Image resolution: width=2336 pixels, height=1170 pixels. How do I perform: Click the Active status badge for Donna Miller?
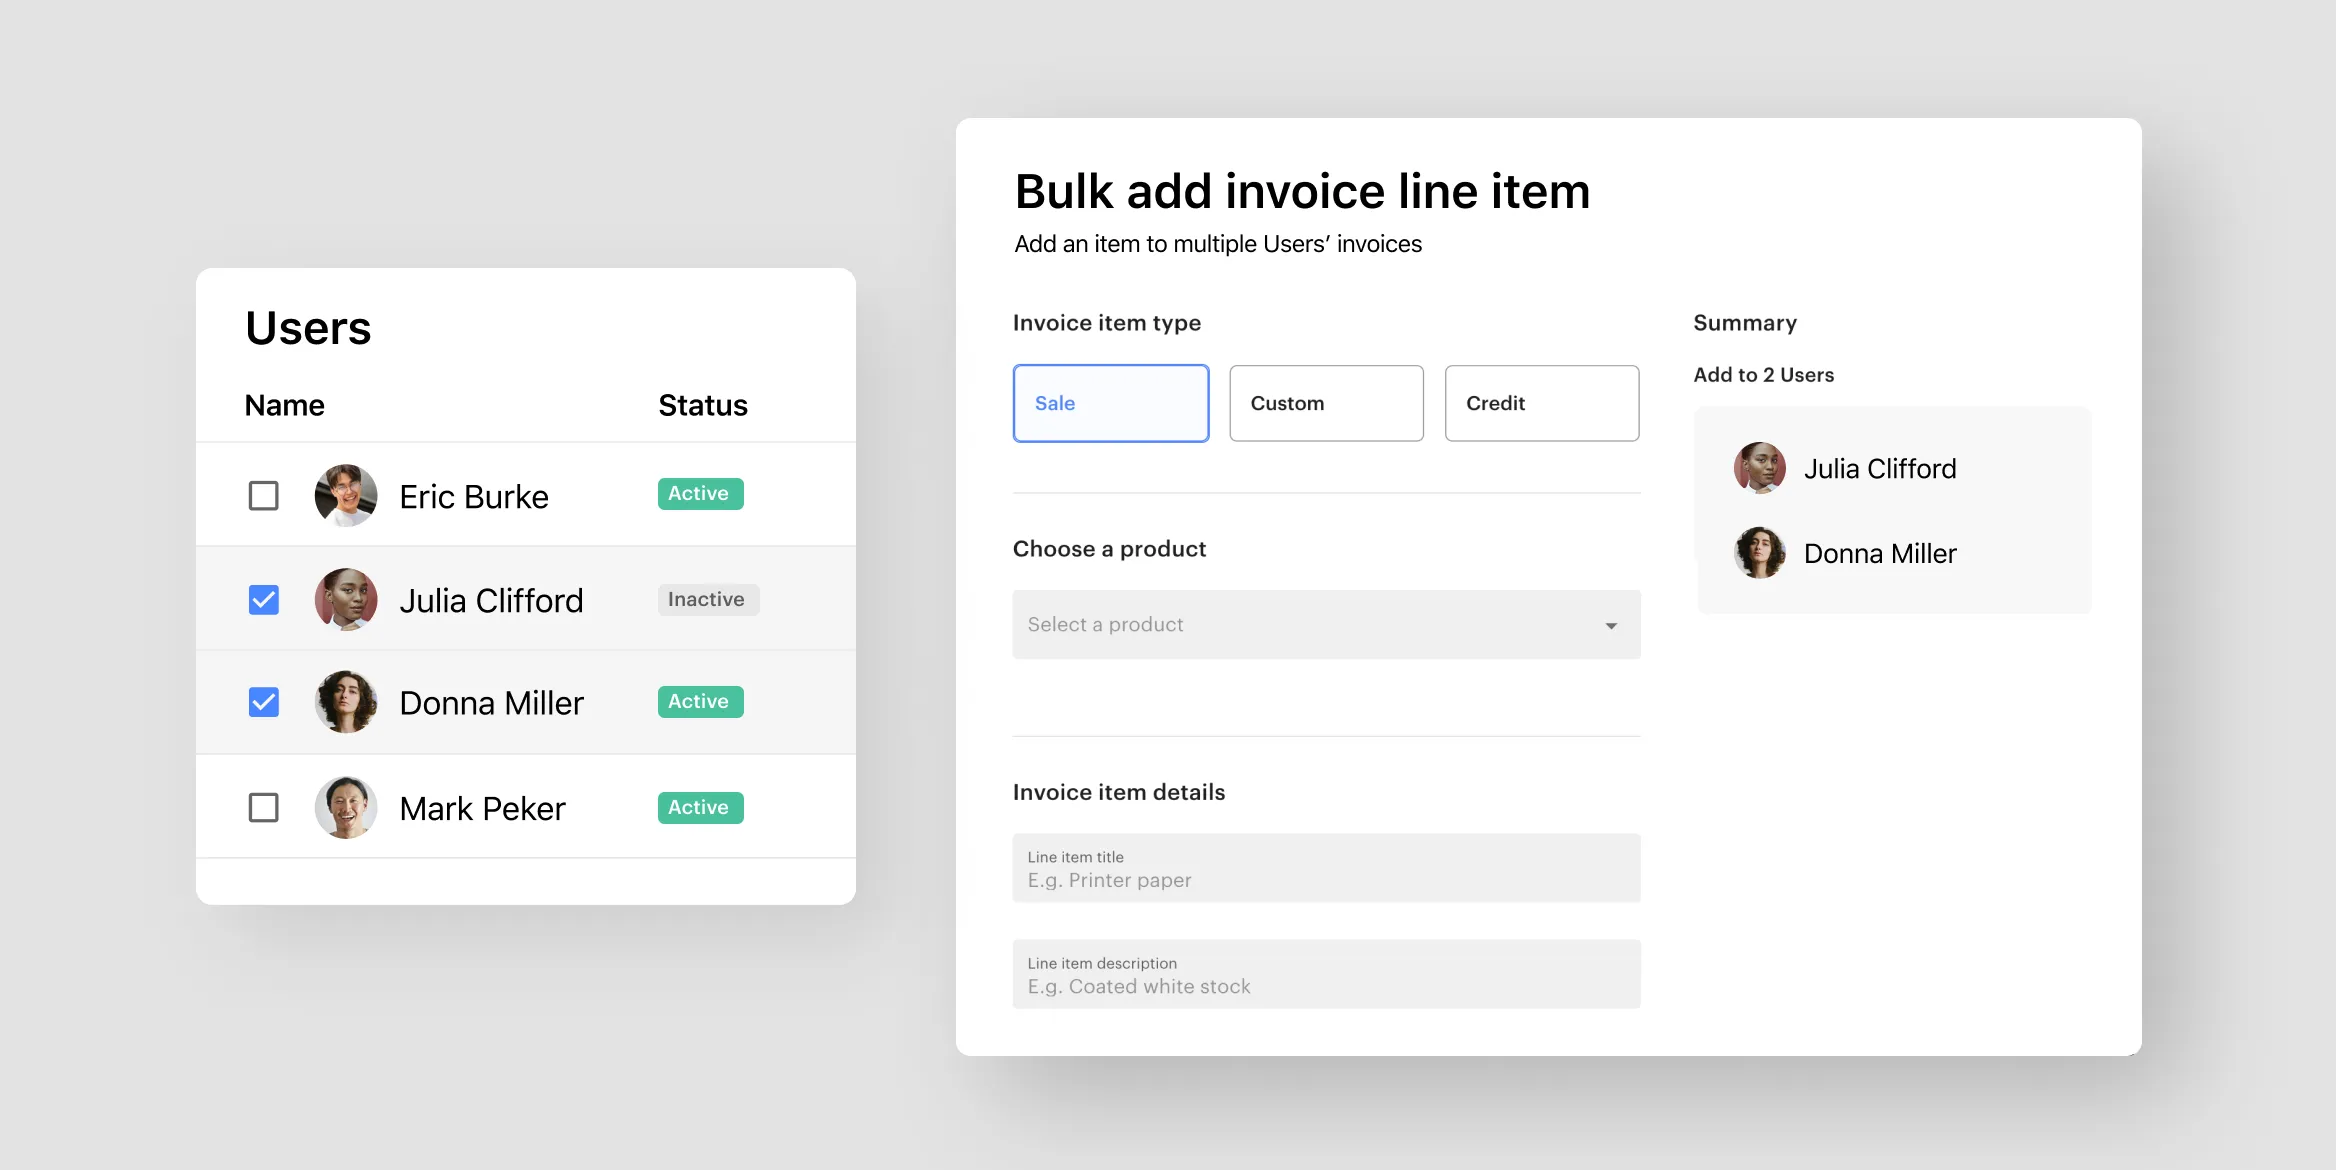[697, 701]
